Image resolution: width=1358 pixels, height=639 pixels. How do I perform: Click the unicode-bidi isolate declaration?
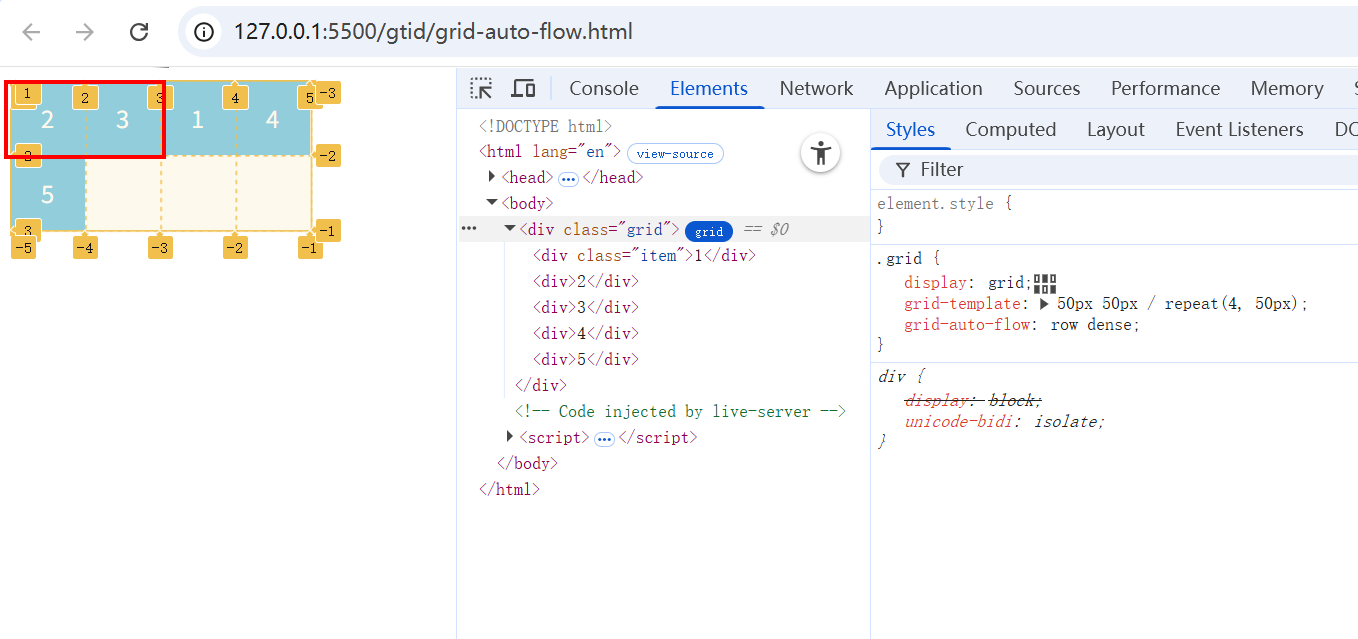tap(1004, 421)
